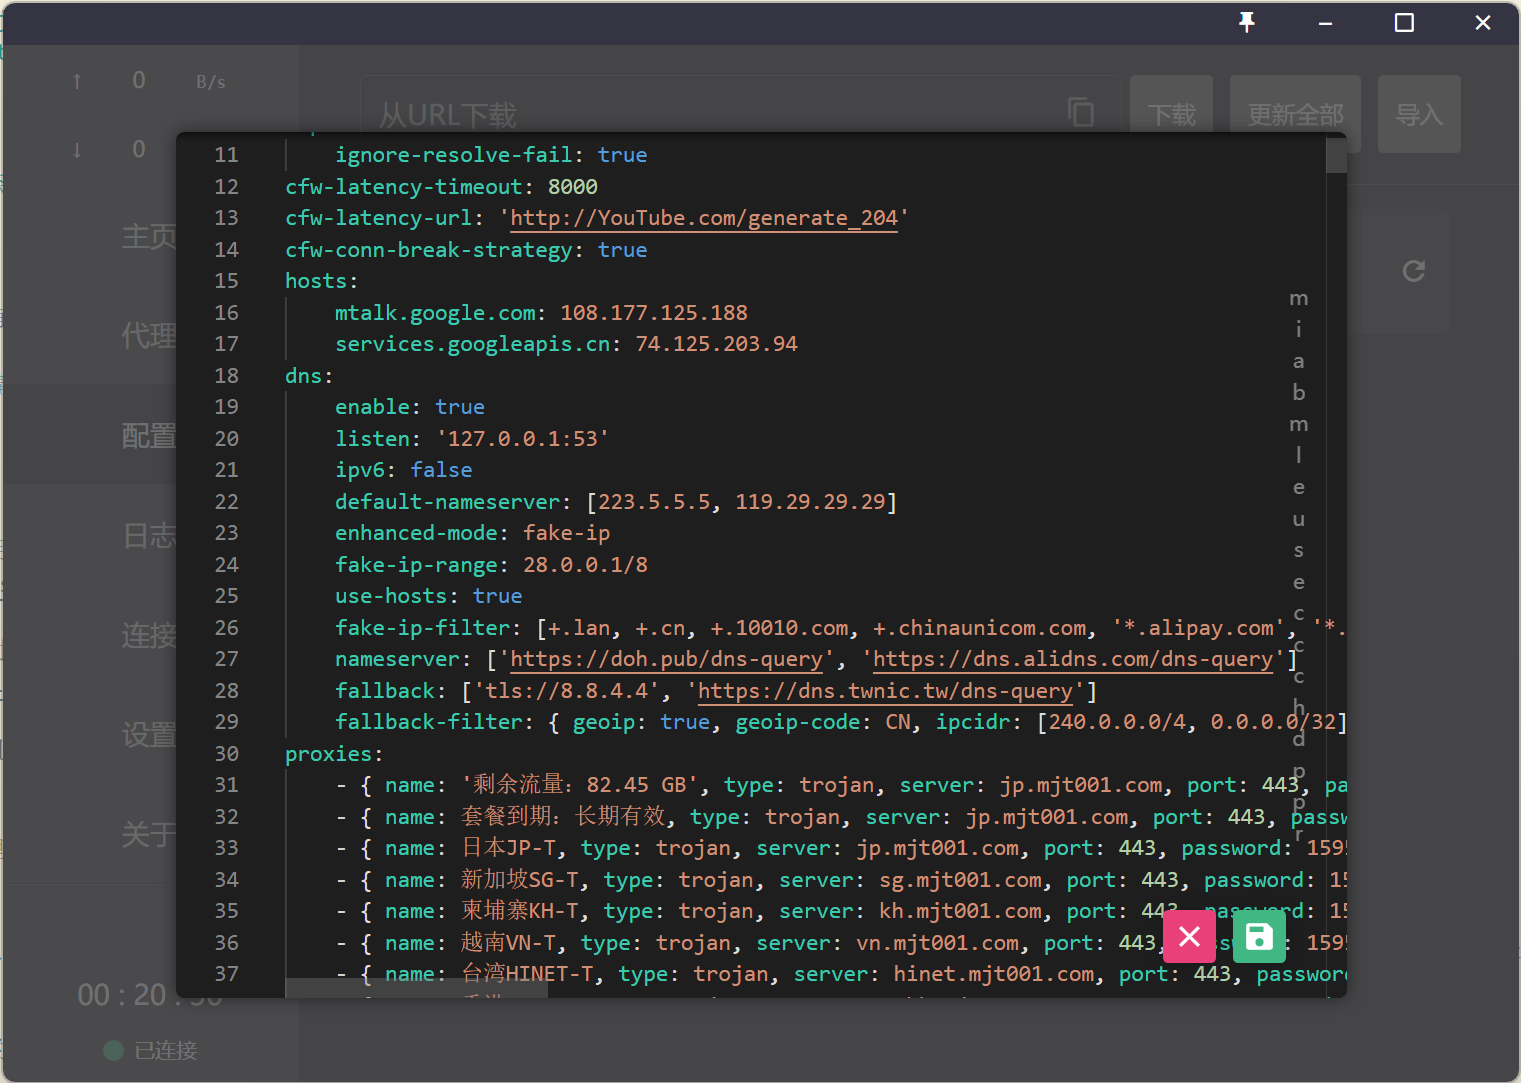Open the doh.pub dns-query link
Screen dimensions: 1521x1083
[666, 659]
